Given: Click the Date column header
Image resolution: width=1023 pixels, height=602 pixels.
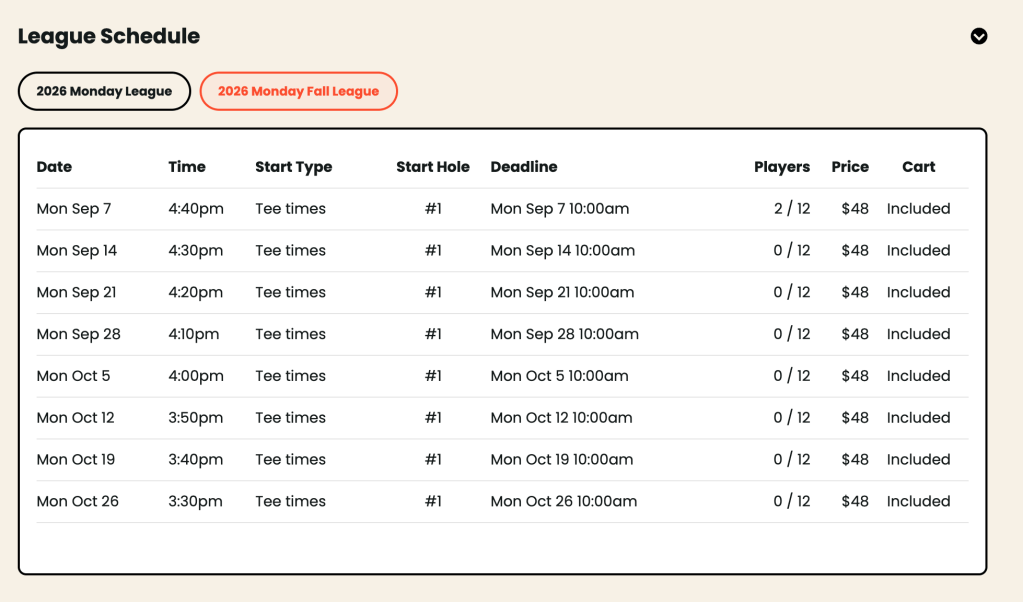Looking at the screenshot, I should point(54,167).
